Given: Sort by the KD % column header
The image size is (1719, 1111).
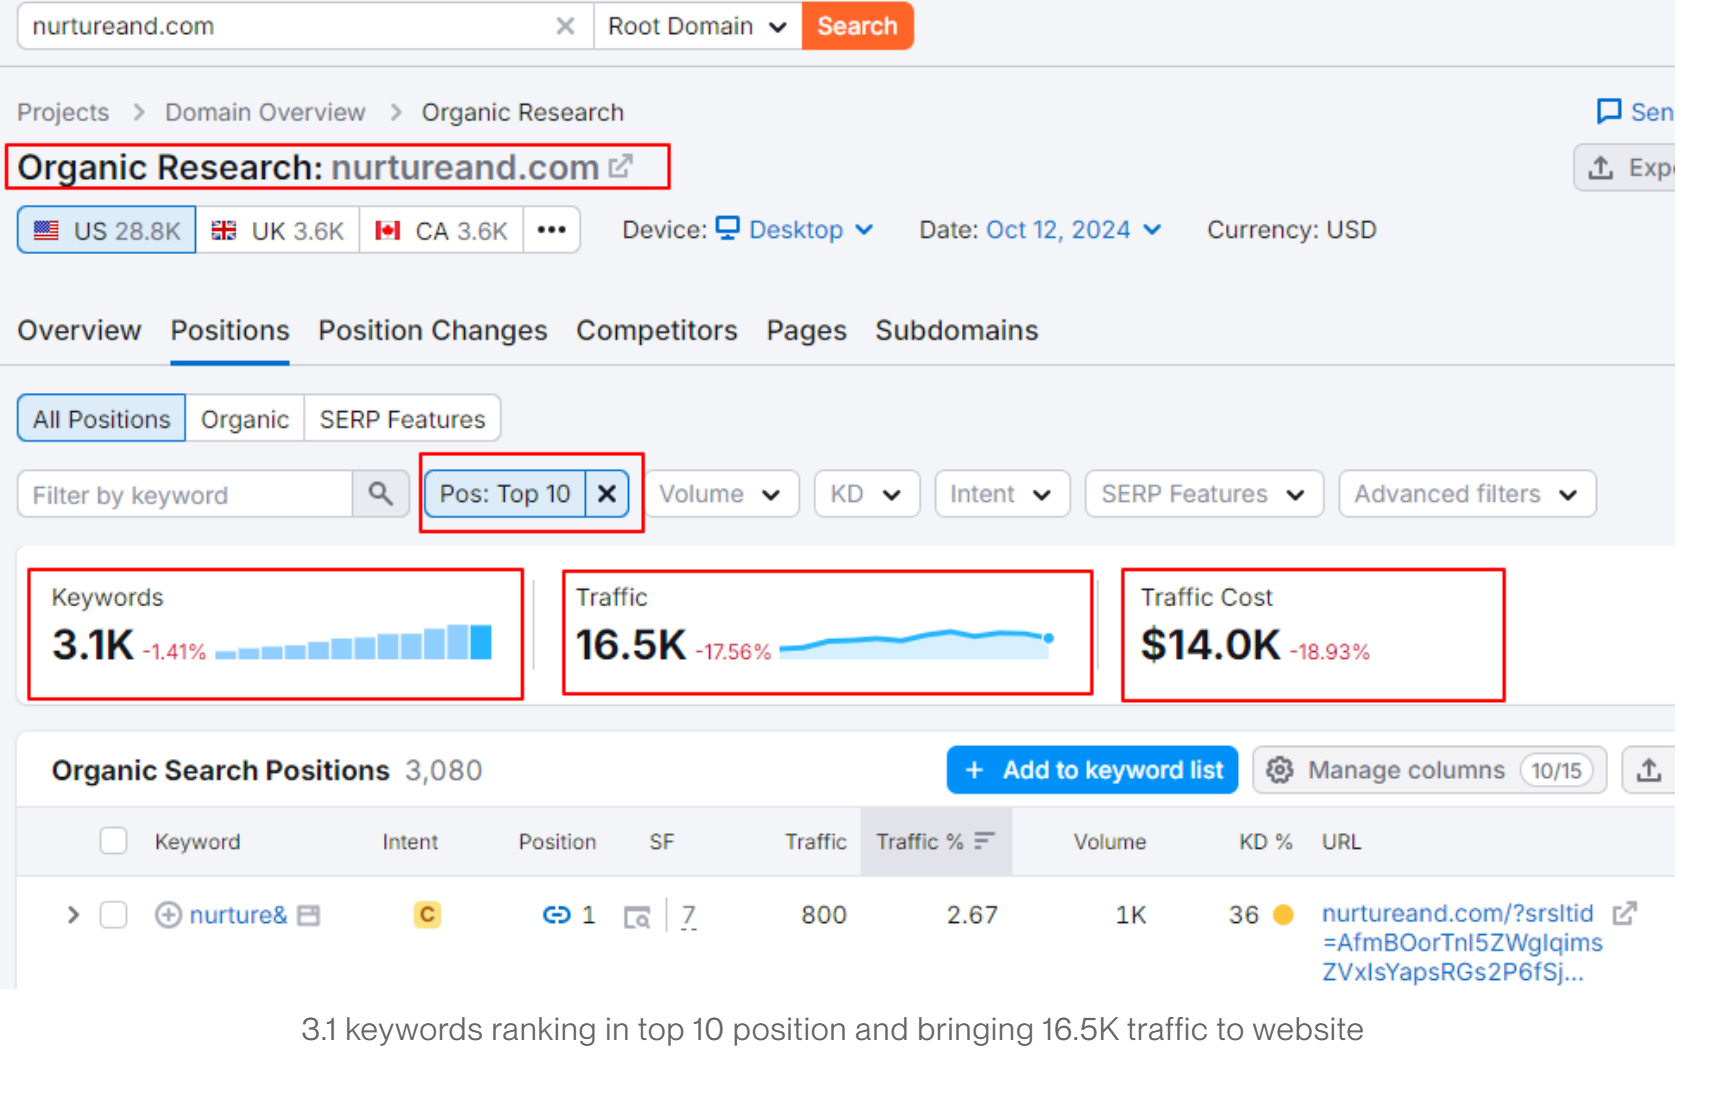Looking at the screenshot, I should click(1266, 842).
